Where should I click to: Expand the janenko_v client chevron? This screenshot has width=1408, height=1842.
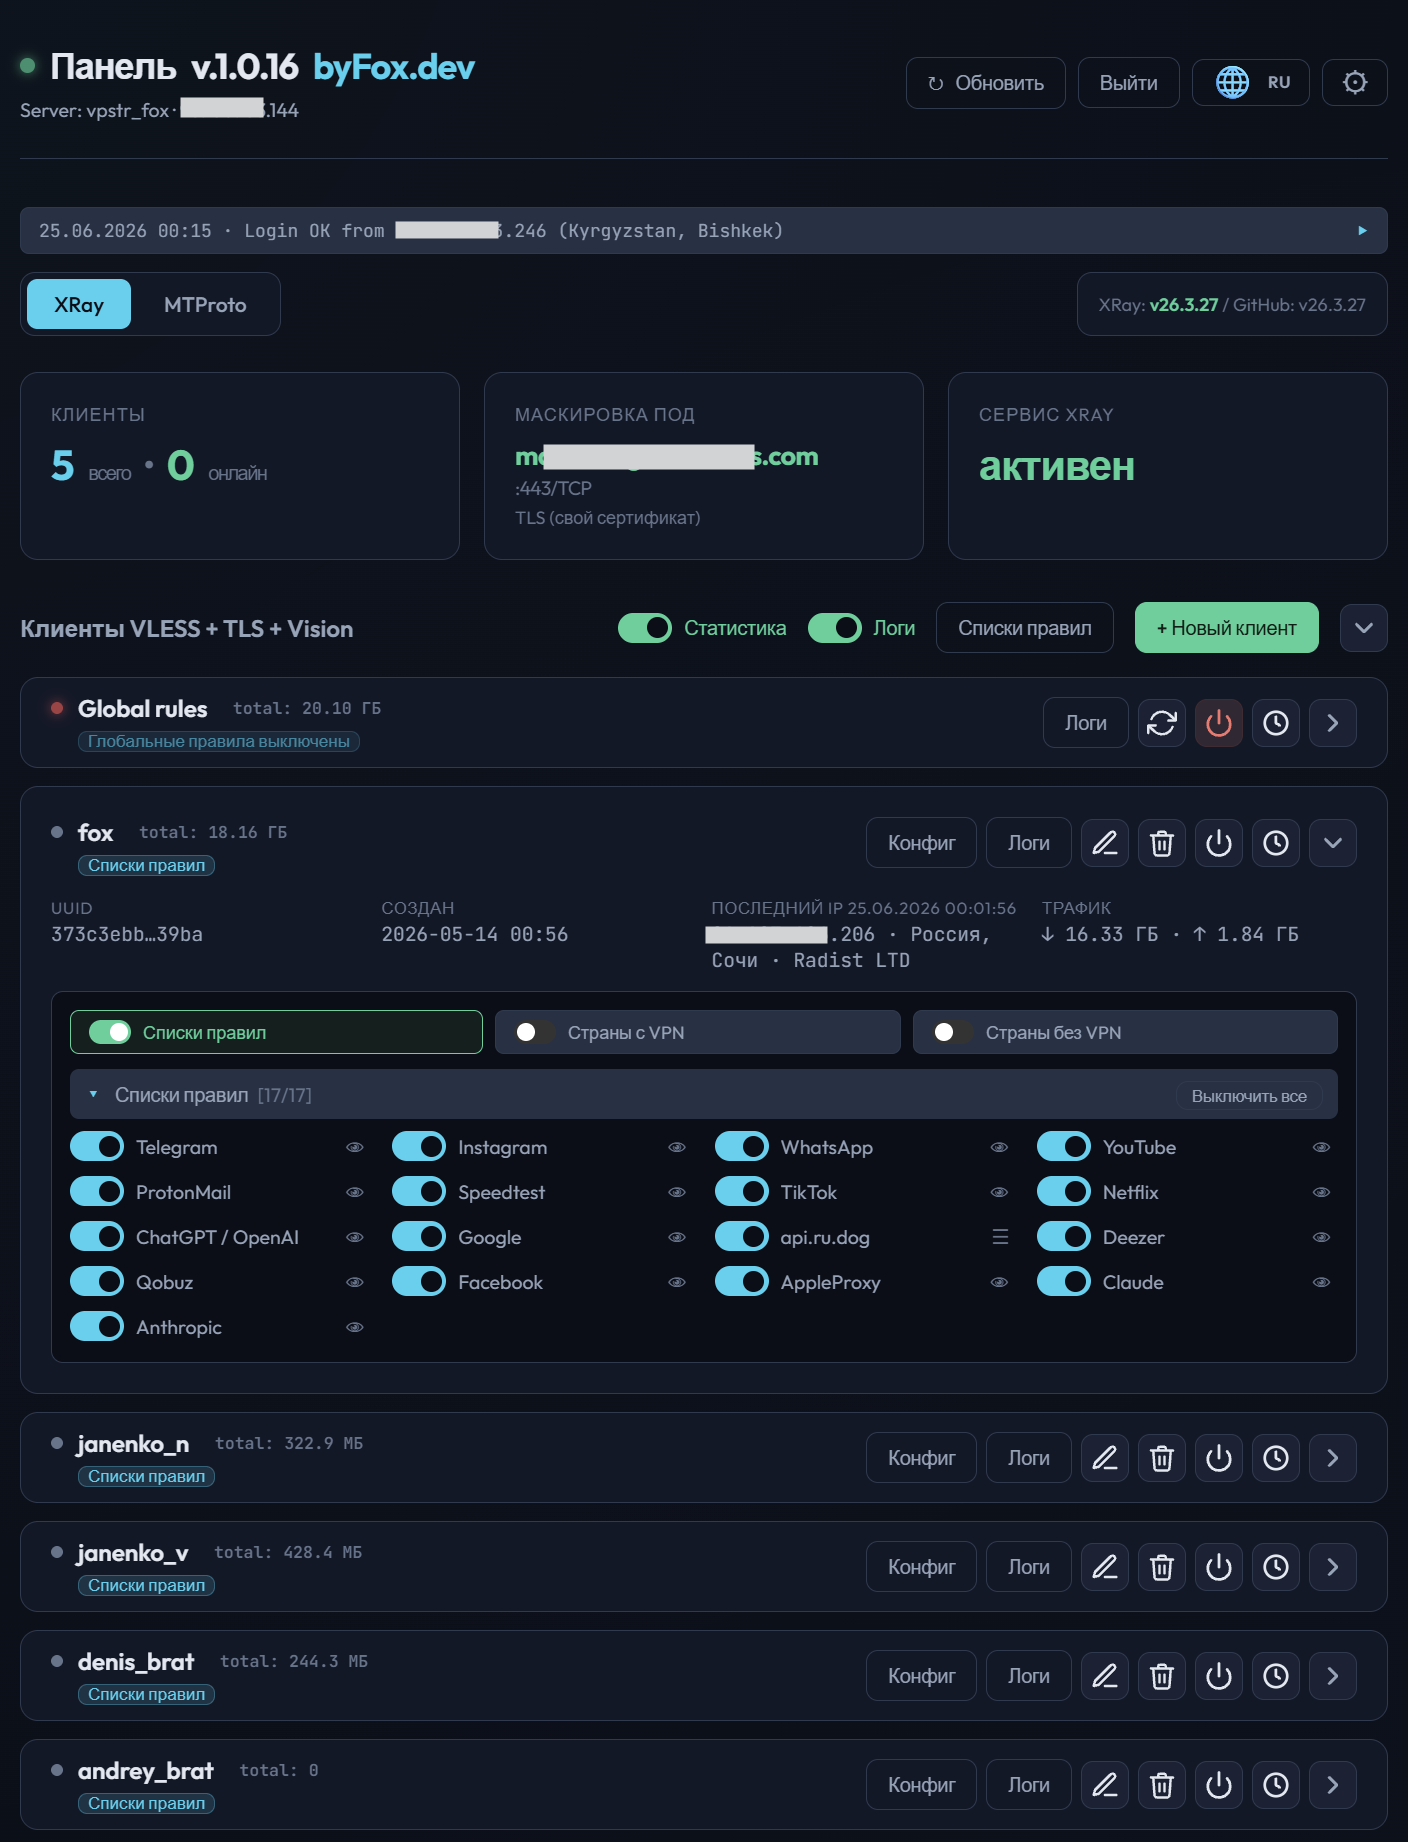[x=1332, y=1567]
